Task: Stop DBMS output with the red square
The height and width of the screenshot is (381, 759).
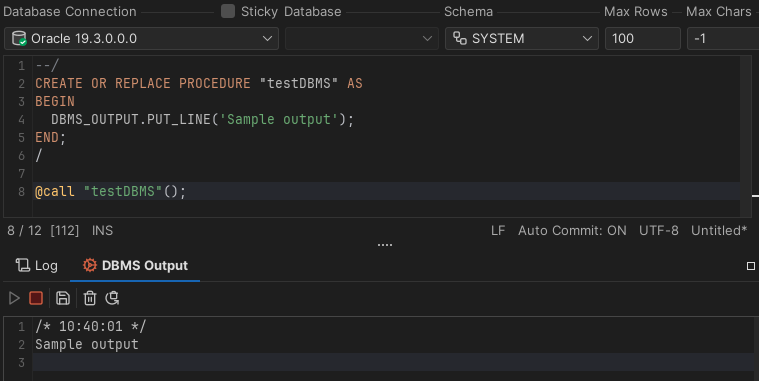Action: click(36, 298)
